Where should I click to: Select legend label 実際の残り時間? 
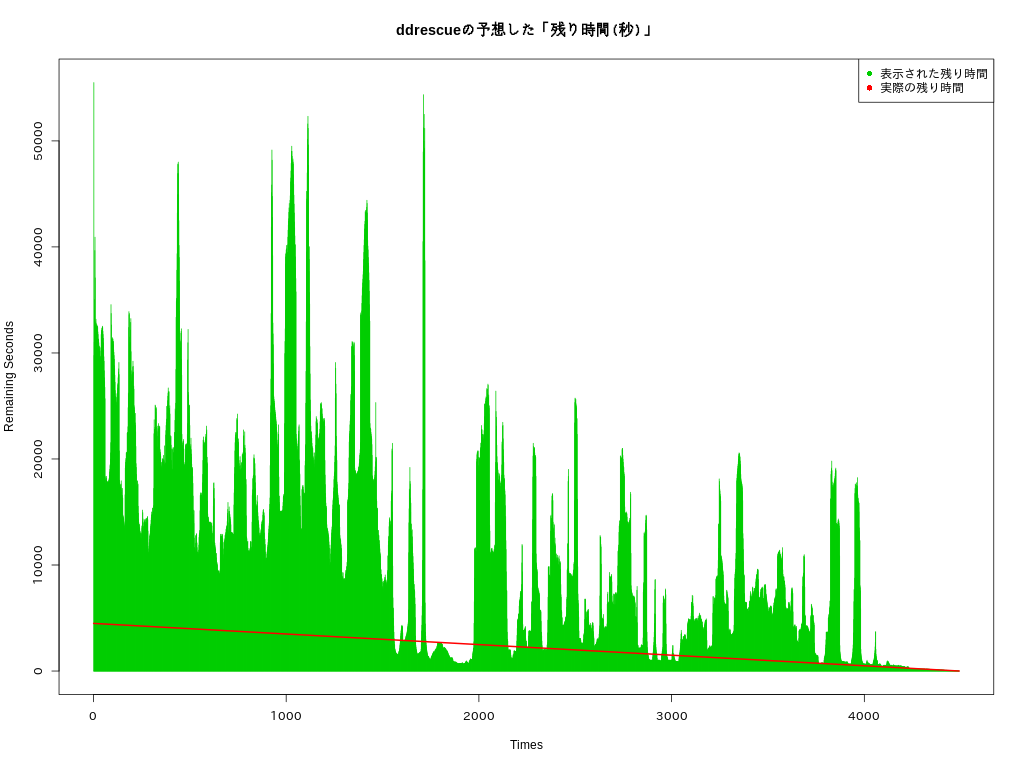pos(921,88)
